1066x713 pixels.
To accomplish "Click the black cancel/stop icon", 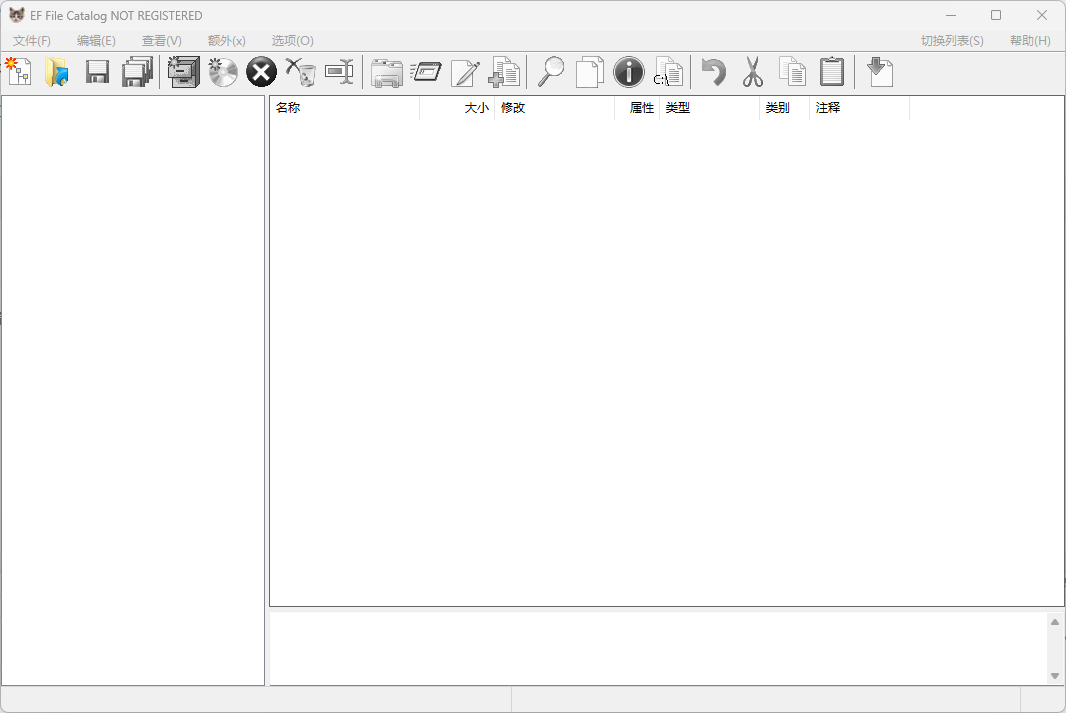I will tap(260, 71).
